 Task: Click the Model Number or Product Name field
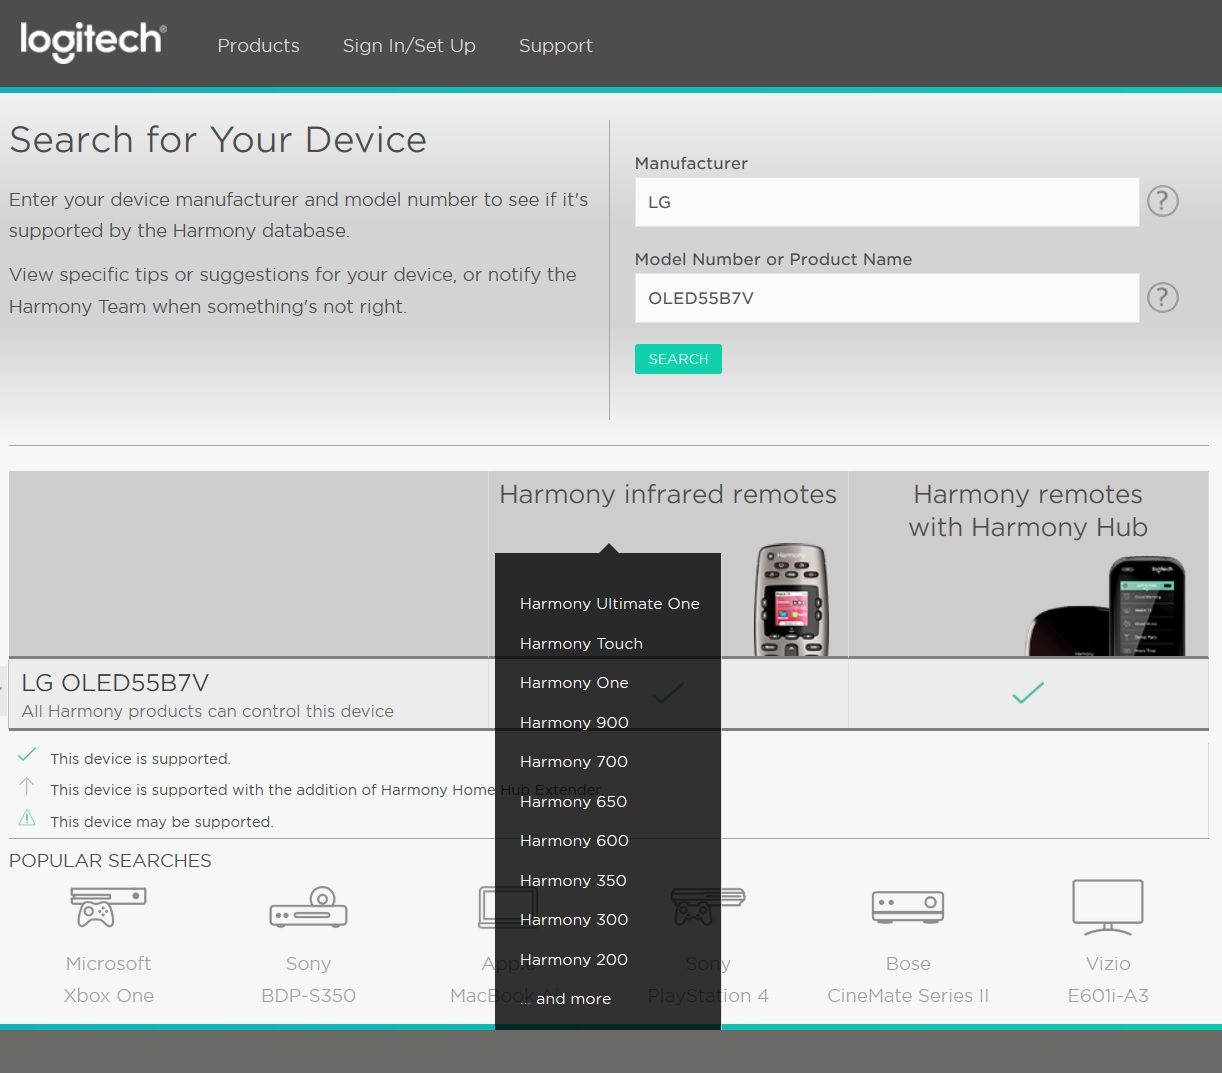pos(886,298)
